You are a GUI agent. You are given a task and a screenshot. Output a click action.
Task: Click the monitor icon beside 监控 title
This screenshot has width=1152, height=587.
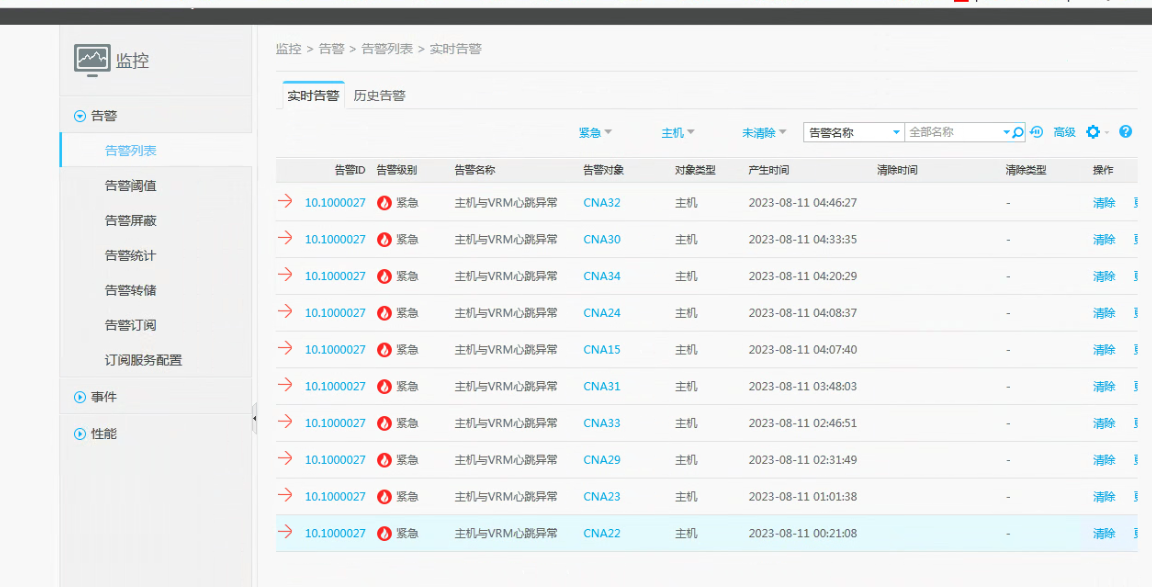coord(92,60)
